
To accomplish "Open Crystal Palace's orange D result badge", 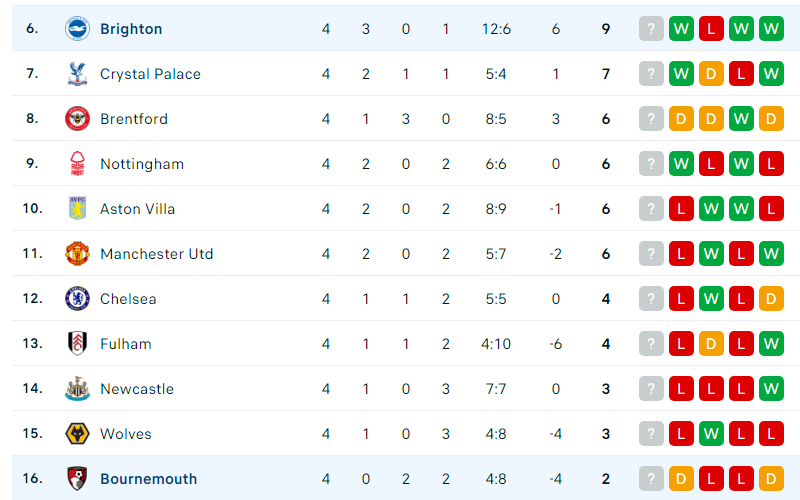I will click(x=711, y=73).
